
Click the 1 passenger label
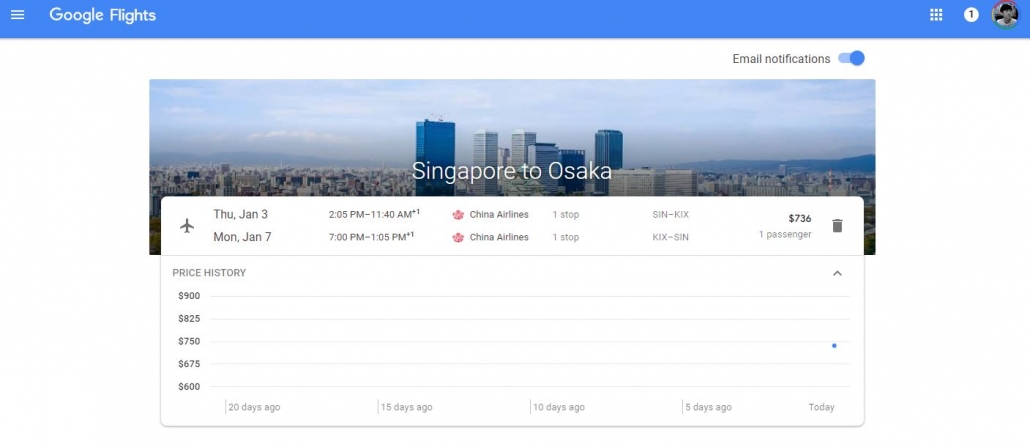click(785, 234)
